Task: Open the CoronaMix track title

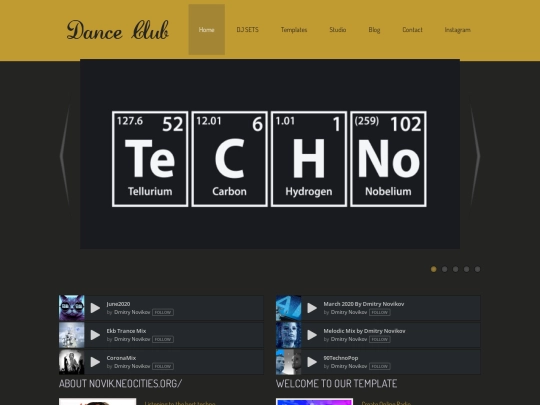Action: [x=121, y=358]
